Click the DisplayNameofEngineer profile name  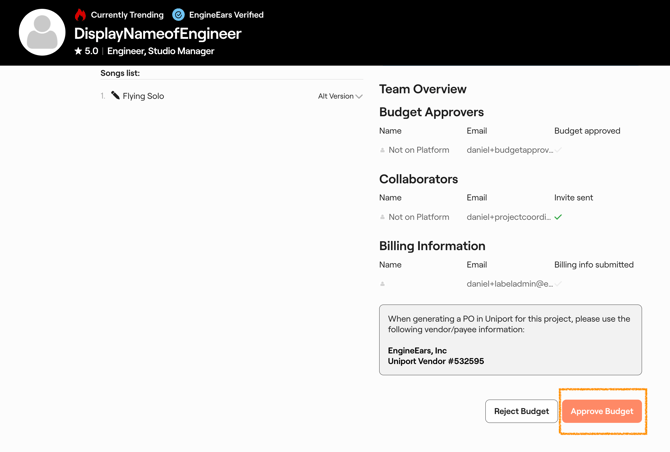tap(158, 34)
